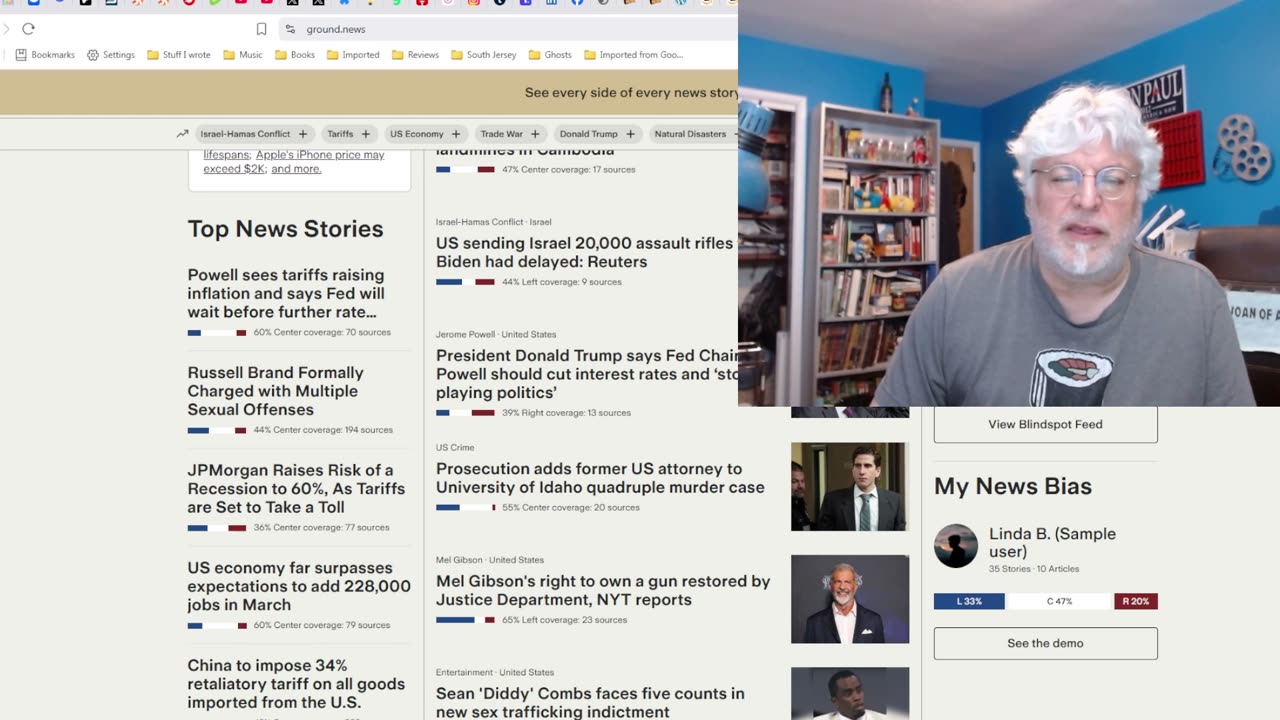
Task: Click the 'US Crime' category tag
Action: 455,447
